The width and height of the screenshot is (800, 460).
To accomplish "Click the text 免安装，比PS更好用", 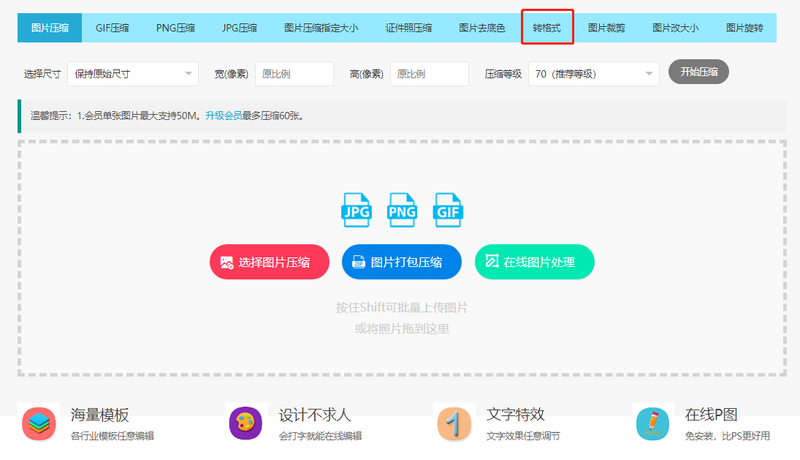I will (728, 436).
